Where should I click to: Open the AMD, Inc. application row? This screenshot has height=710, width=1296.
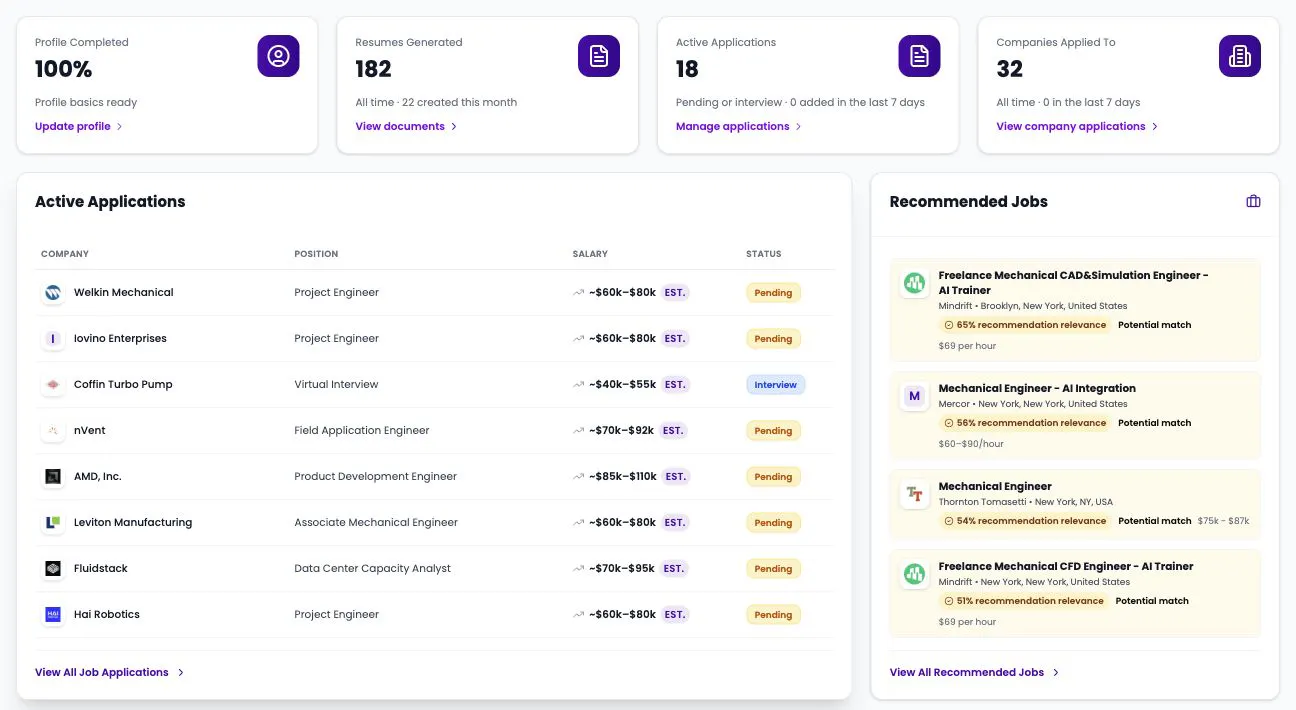pyautogui.click(x=434, y=477)
